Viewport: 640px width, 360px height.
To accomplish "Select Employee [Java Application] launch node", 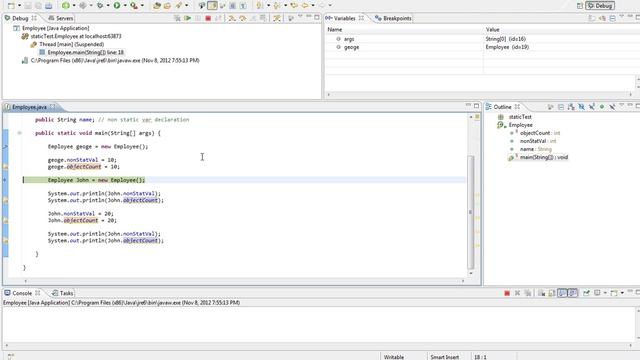I will coord(56,28).
